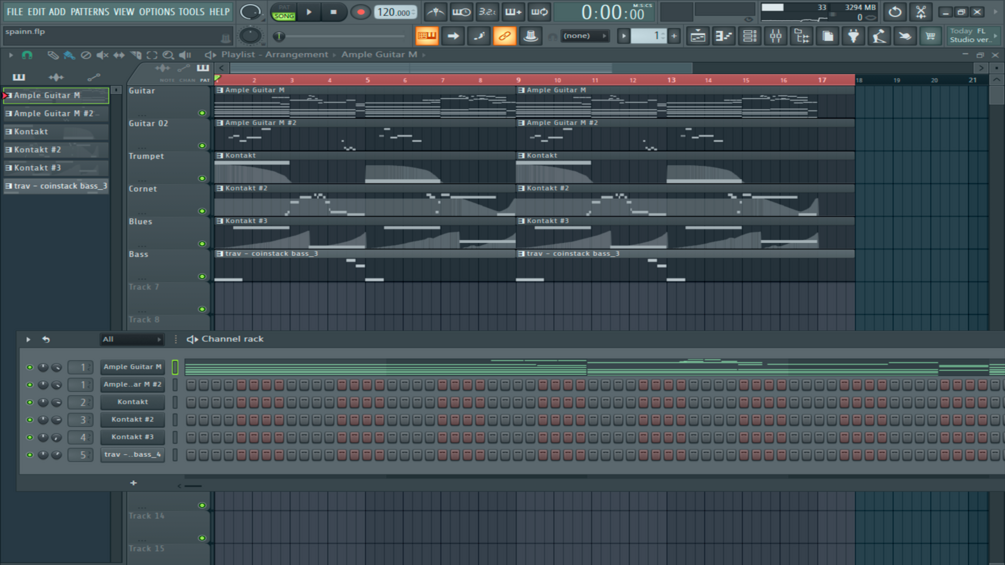Mute trav -..bass_4 channel green light

(29, 455)
